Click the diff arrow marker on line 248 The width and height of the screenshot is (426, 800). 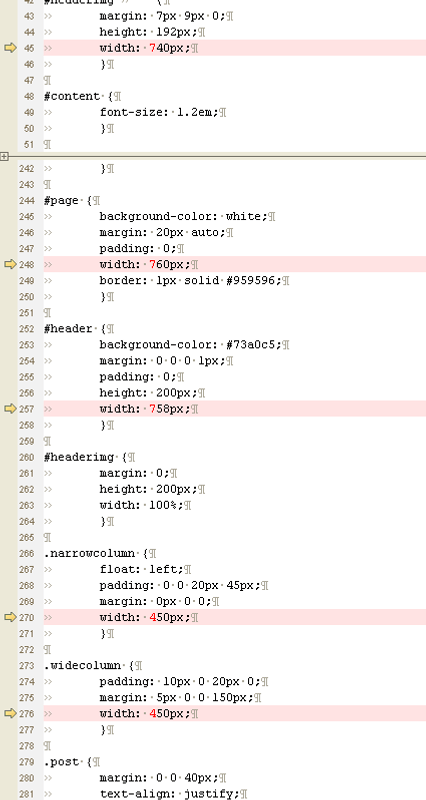tap(10, 264)
